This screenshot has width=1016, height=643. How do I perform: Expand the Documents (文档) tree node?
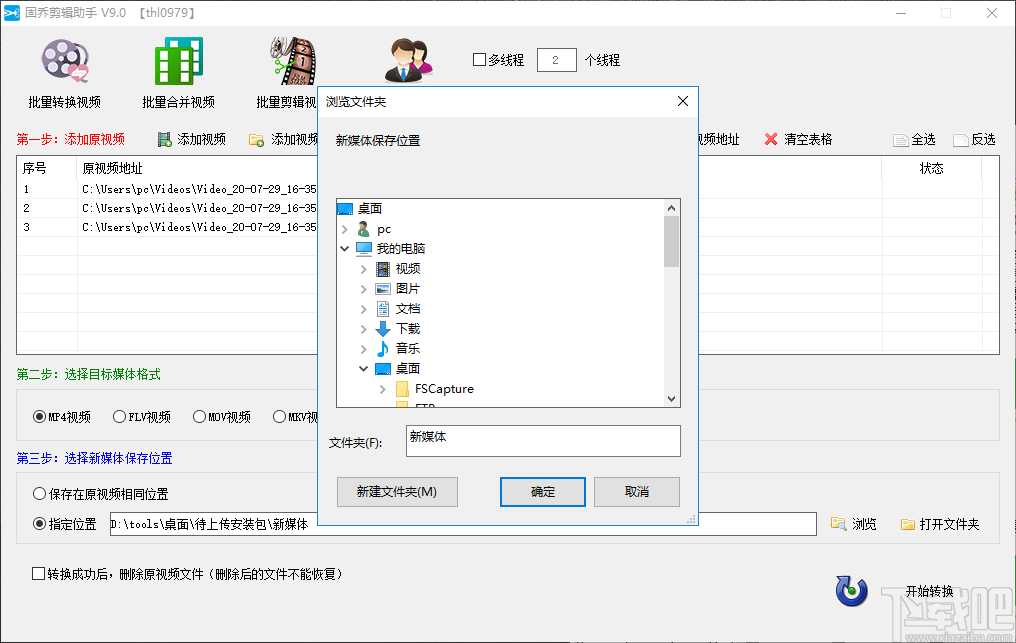click(364, 309)
